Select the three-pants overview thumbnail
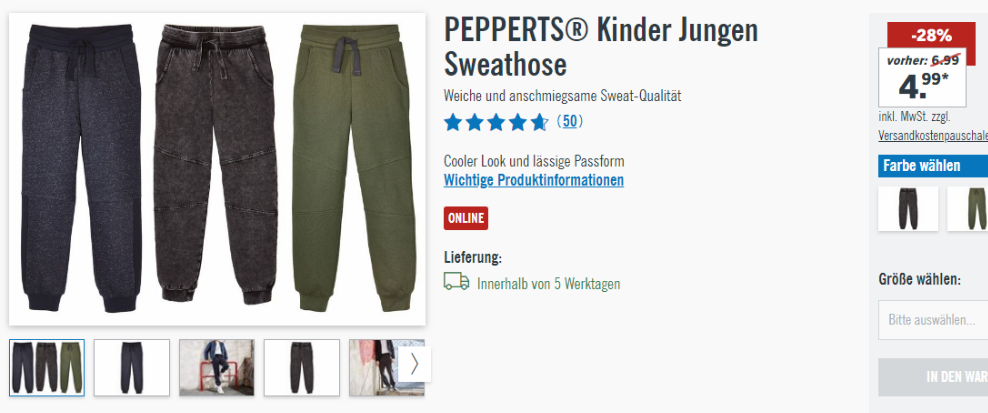The height and width of the screenshot is (413, 988). pos(47,368)
